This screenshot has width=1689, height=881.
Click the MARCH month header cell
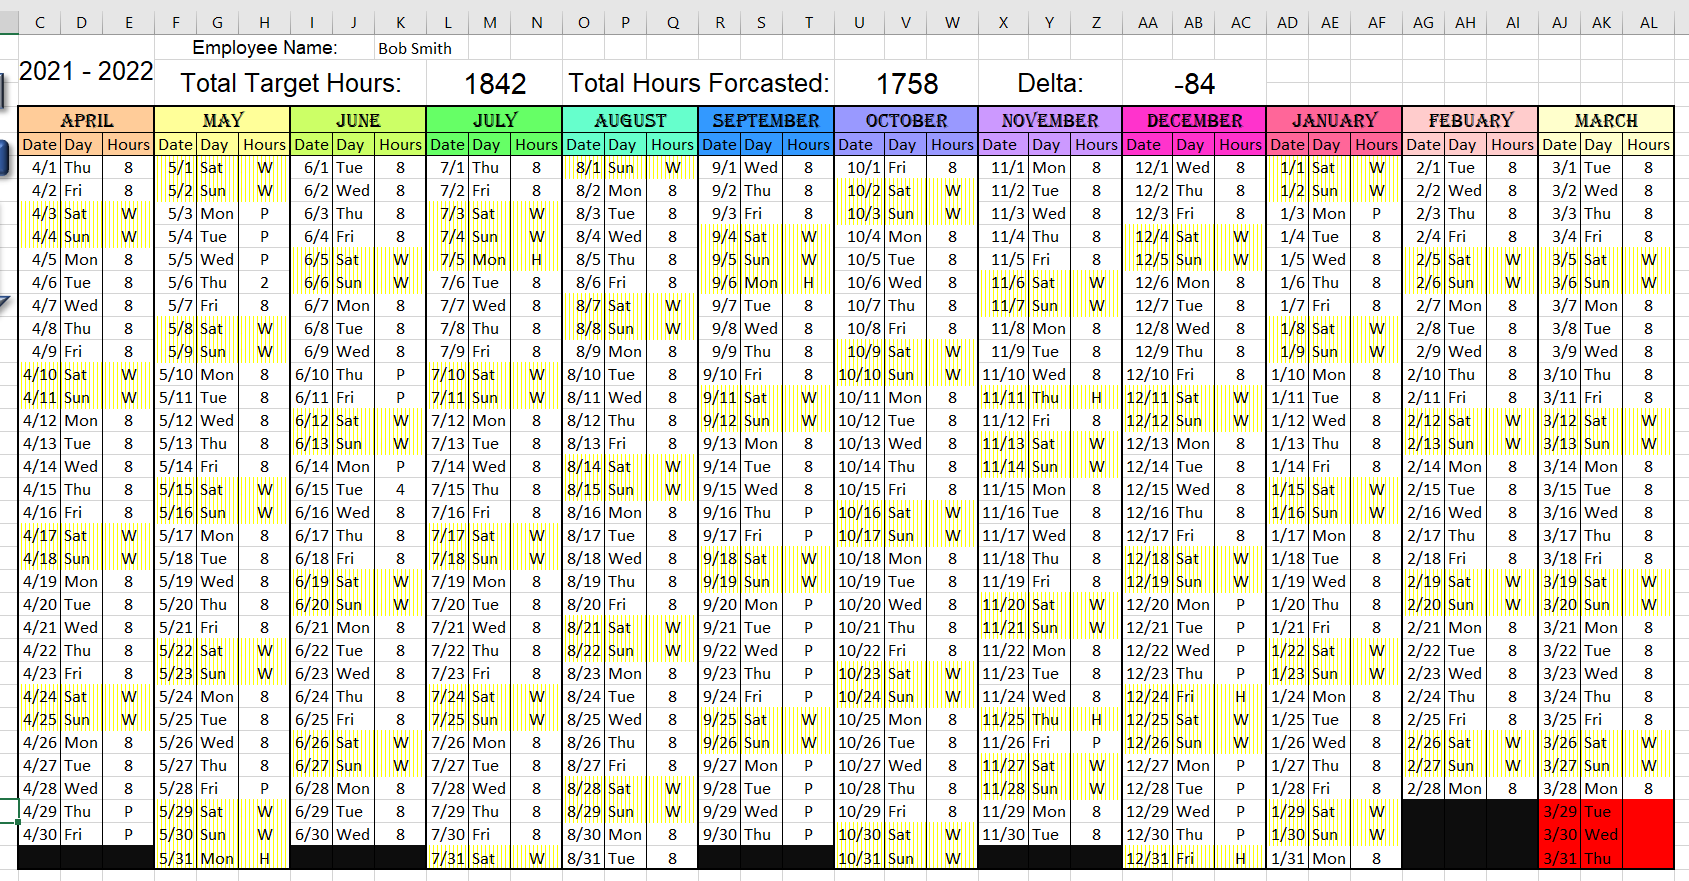click(x=1605, y=120)
